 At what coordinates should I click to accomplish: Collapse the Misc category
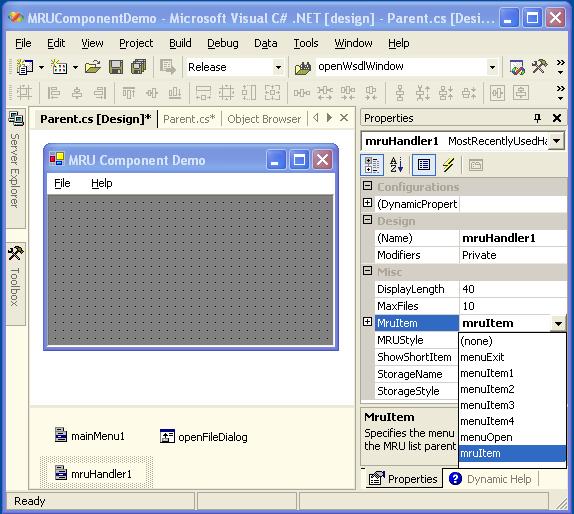[368, 271]
